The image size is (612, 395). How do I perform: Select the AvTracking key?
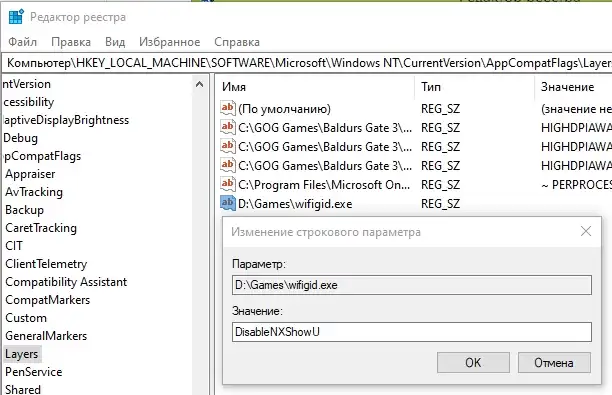[34, 192]
